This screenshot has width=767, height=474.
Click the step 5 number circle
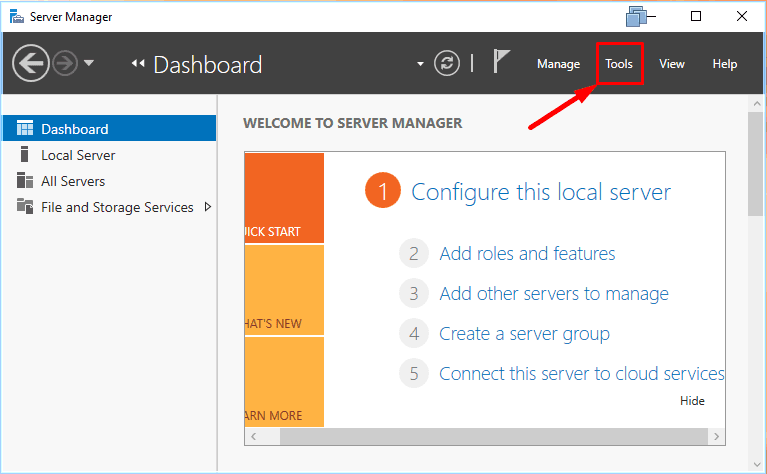tap(414, 374)
